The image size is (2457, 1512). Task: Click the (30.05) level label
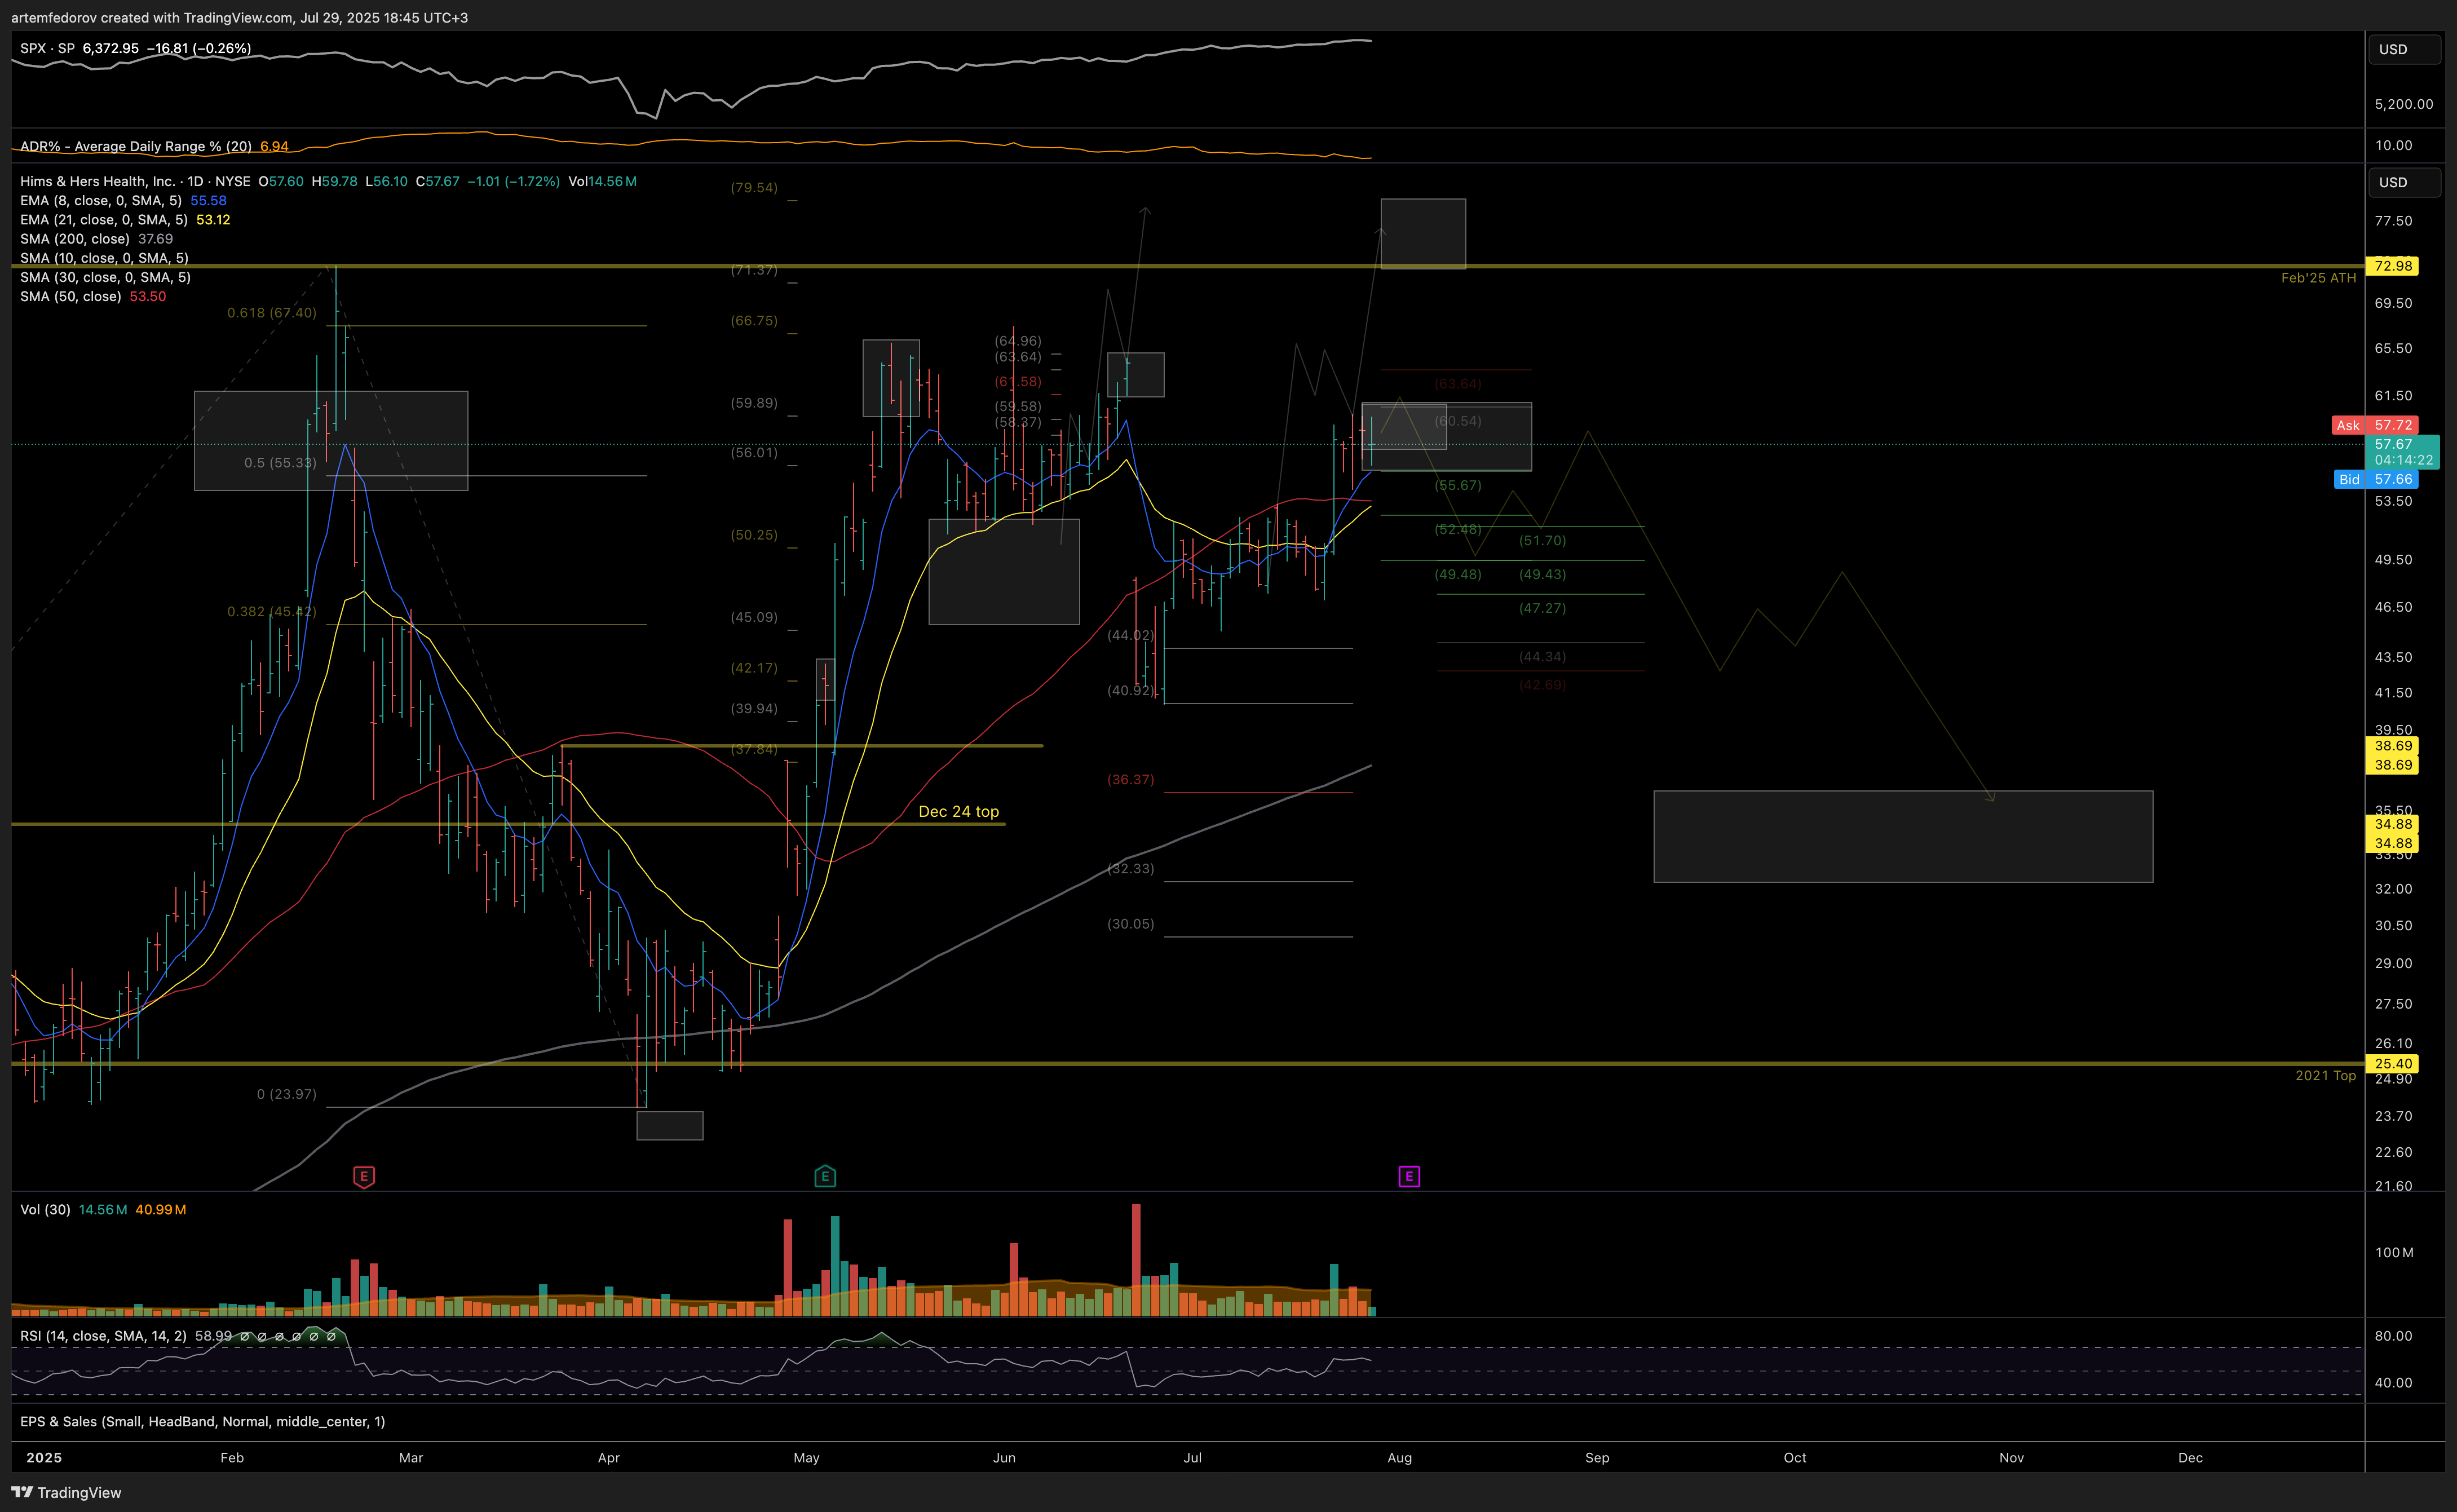click(1130, 924)
